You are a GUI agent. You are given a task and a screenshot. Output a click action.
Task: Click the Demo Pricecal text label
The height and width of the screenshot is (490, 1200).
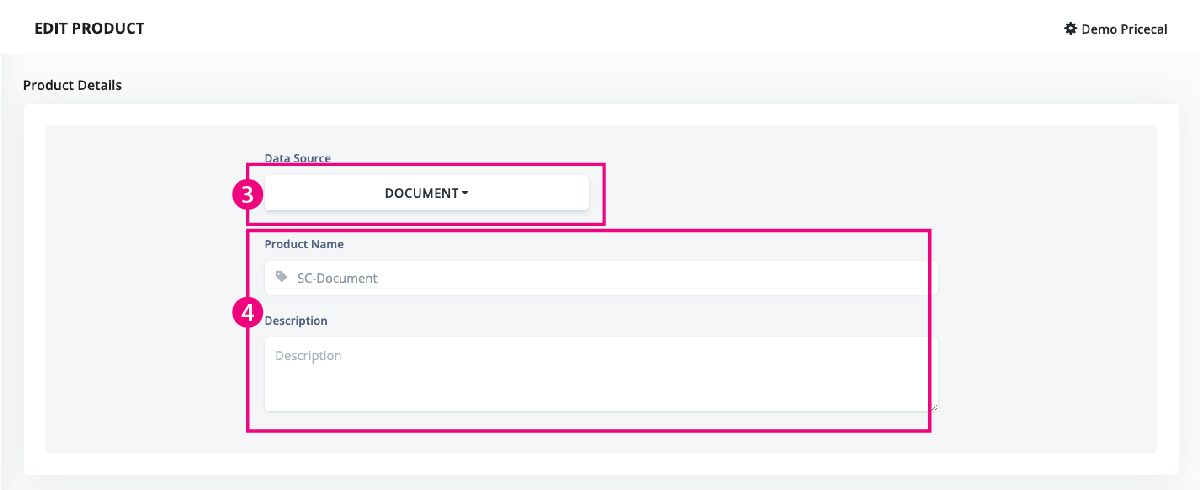click(1125, 29)
